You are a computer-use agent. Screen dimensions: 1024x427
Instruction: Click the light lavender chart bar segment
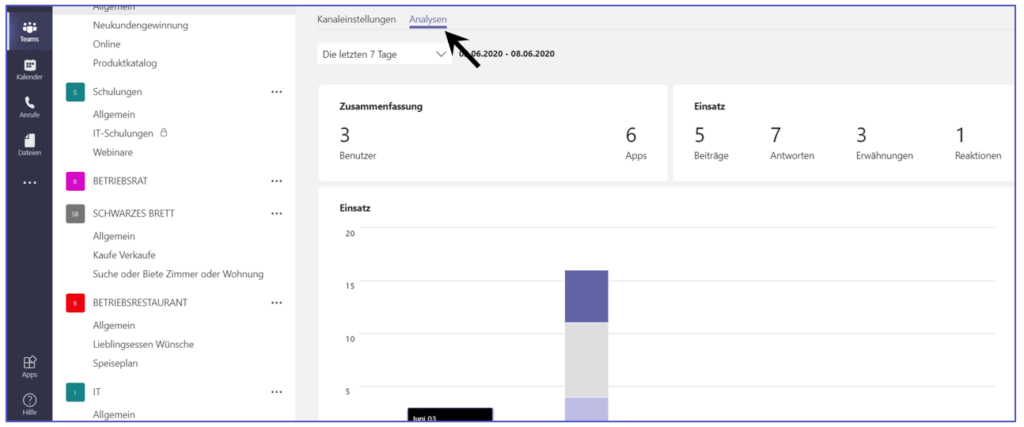tap(586, 409)
